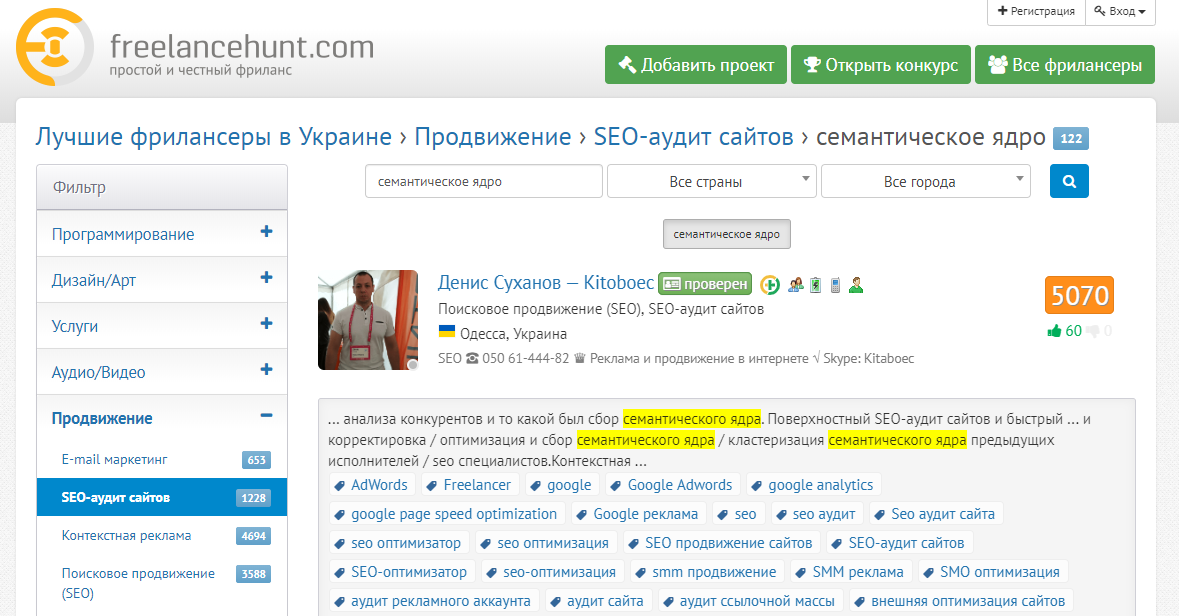The width and height of the screenshot is (1179, 616).
Task: Open the Все страны country dropdown
Action: pos(711,181)
